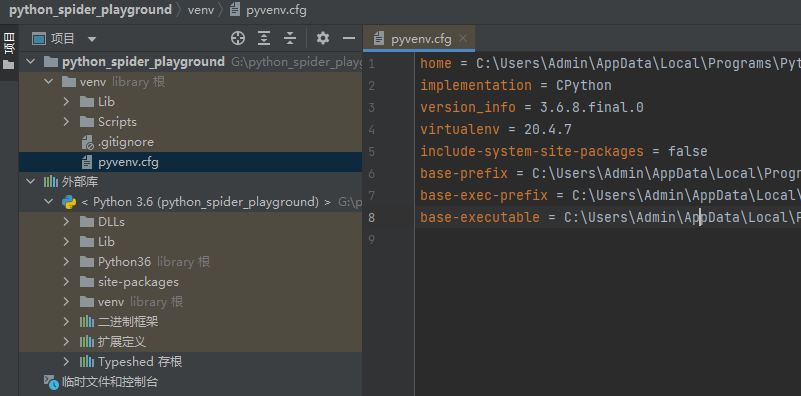Click the .gitignore file icon

[87, 142]
